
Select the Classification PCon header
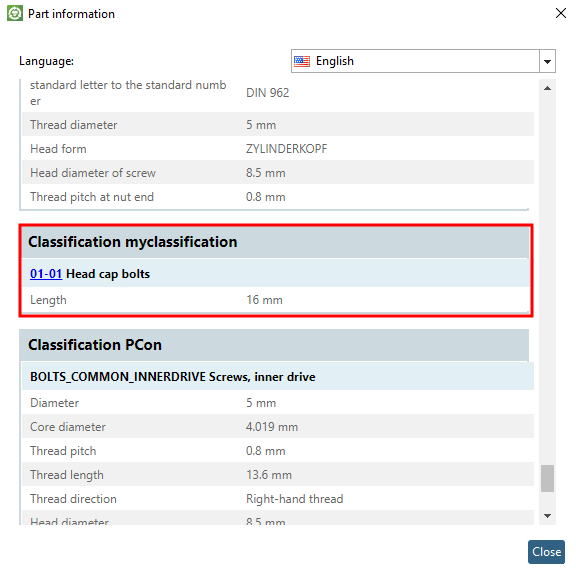(x=274, y=345)
